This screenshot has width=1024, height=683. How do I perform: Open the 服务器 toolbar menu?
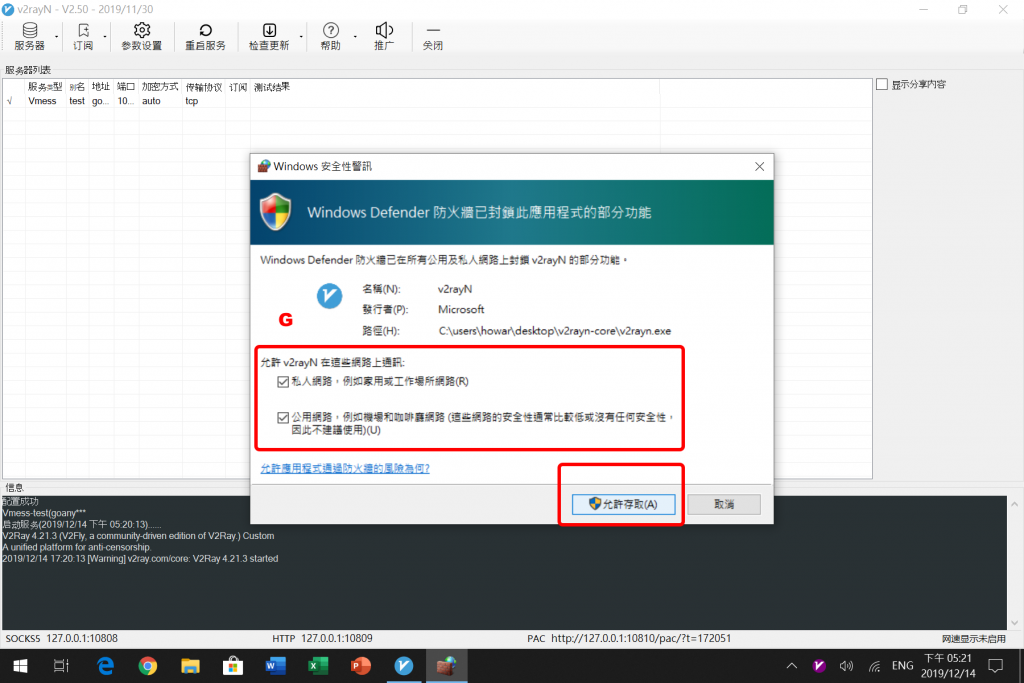(29, 37)
